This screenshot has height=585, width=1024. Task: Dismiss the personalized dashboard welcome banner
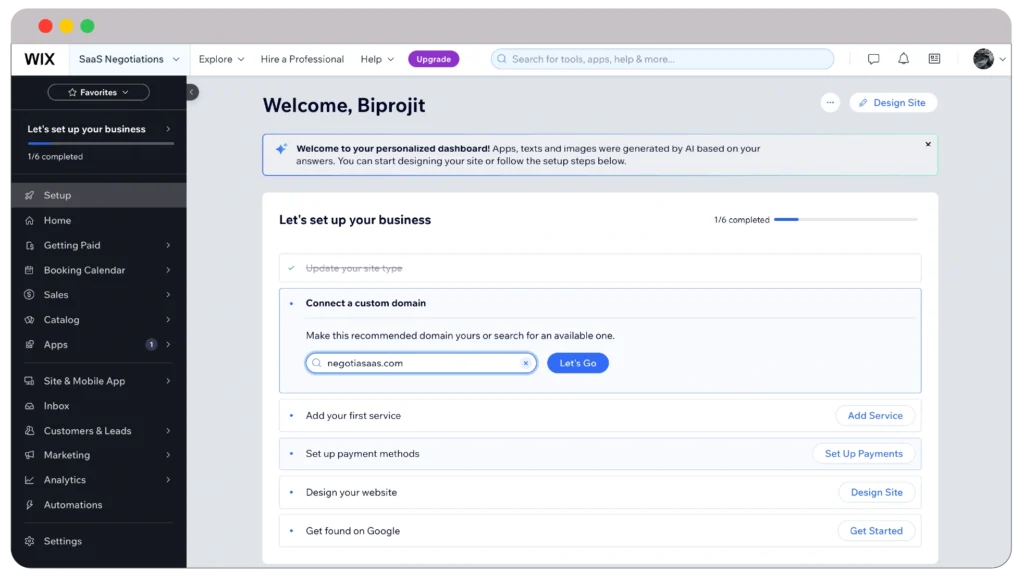pyautogui.click(x=927, y=144)
